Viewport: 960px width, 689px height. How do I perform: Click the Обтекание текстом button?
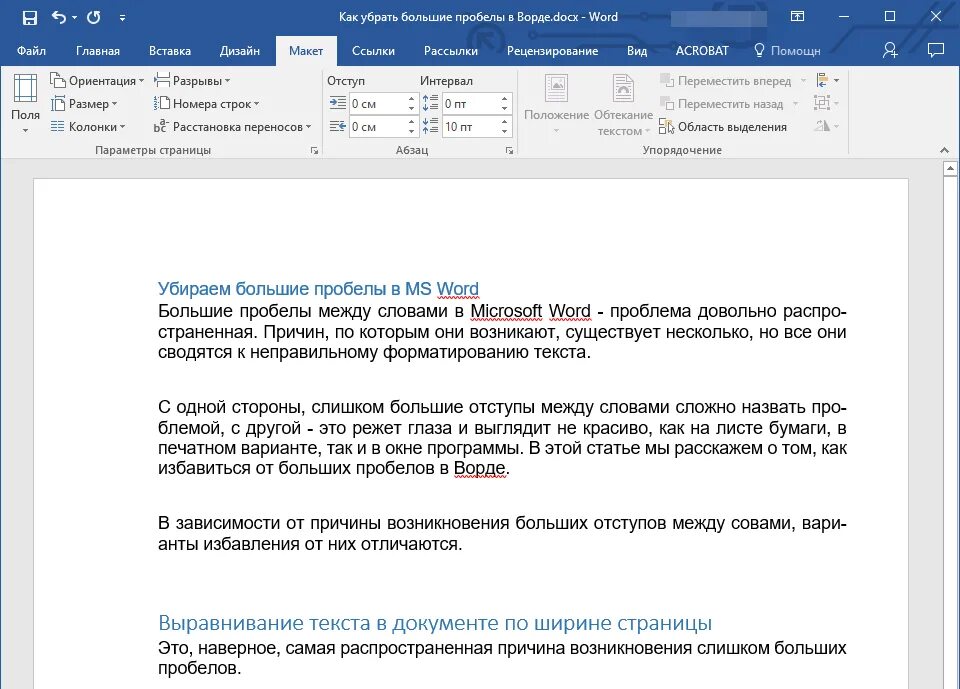point(623,104)
